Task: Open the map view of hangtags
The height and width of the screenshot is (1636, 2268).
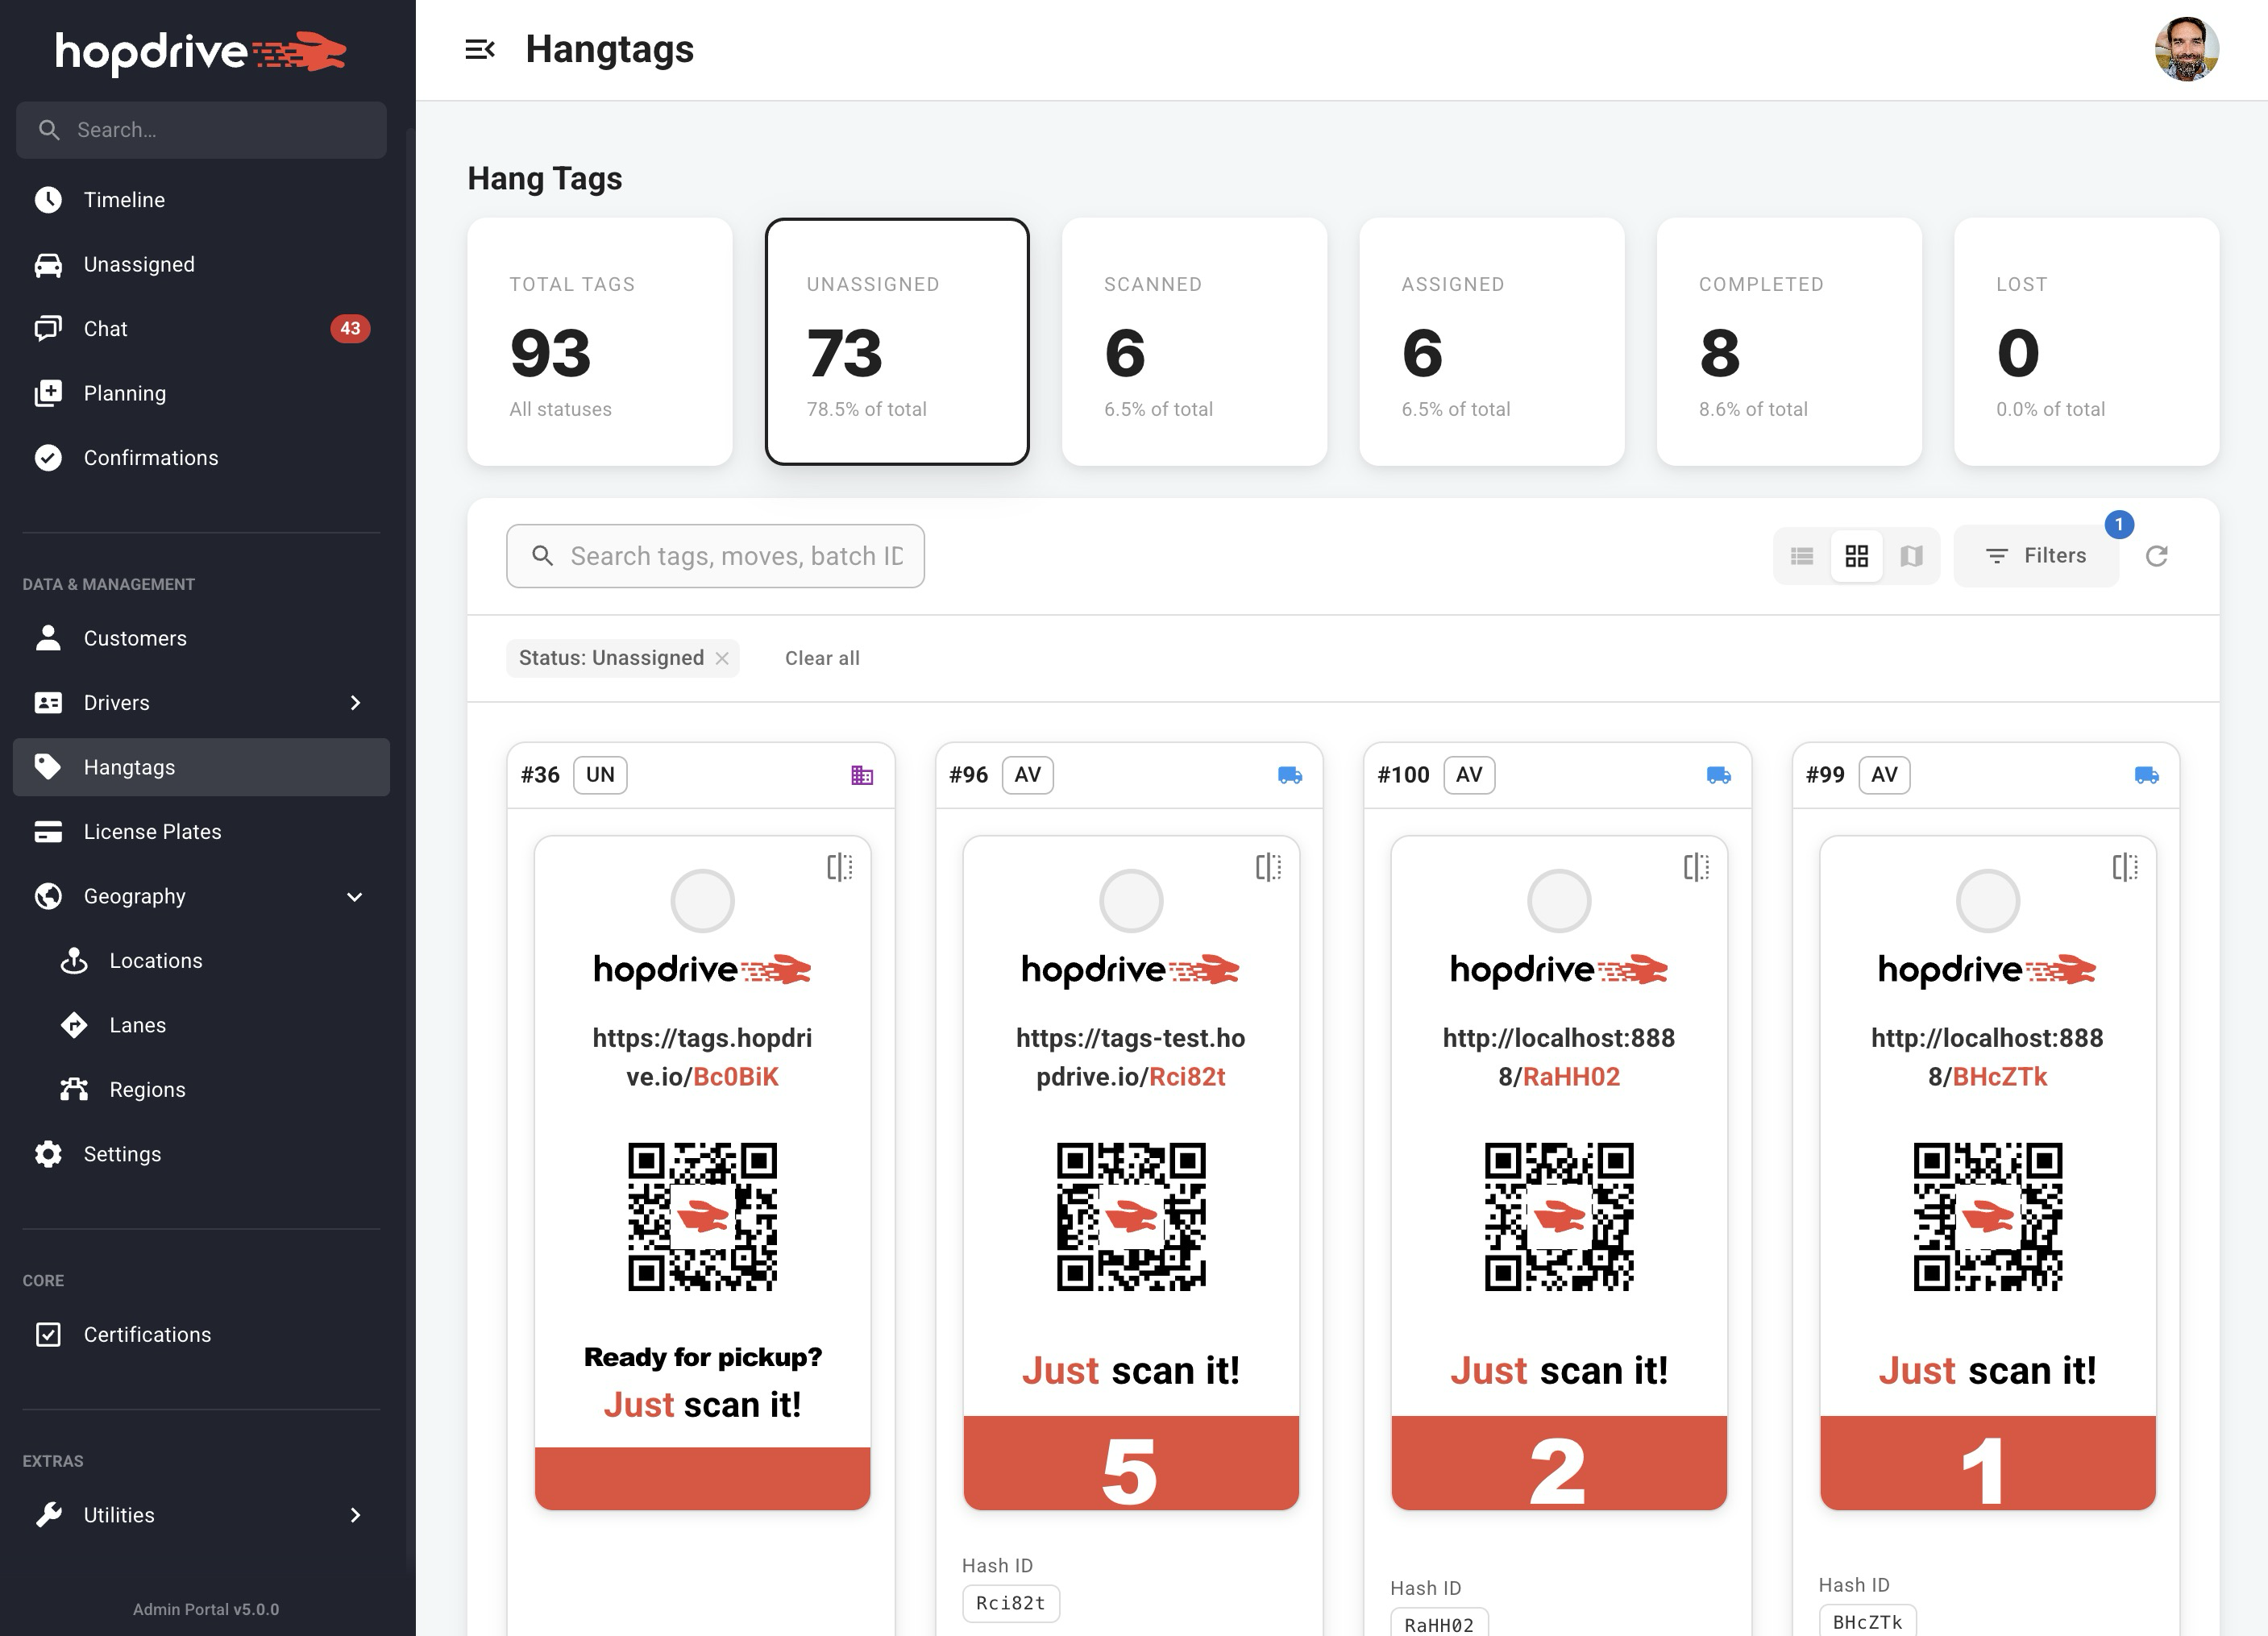Action: pos(1912,556)
